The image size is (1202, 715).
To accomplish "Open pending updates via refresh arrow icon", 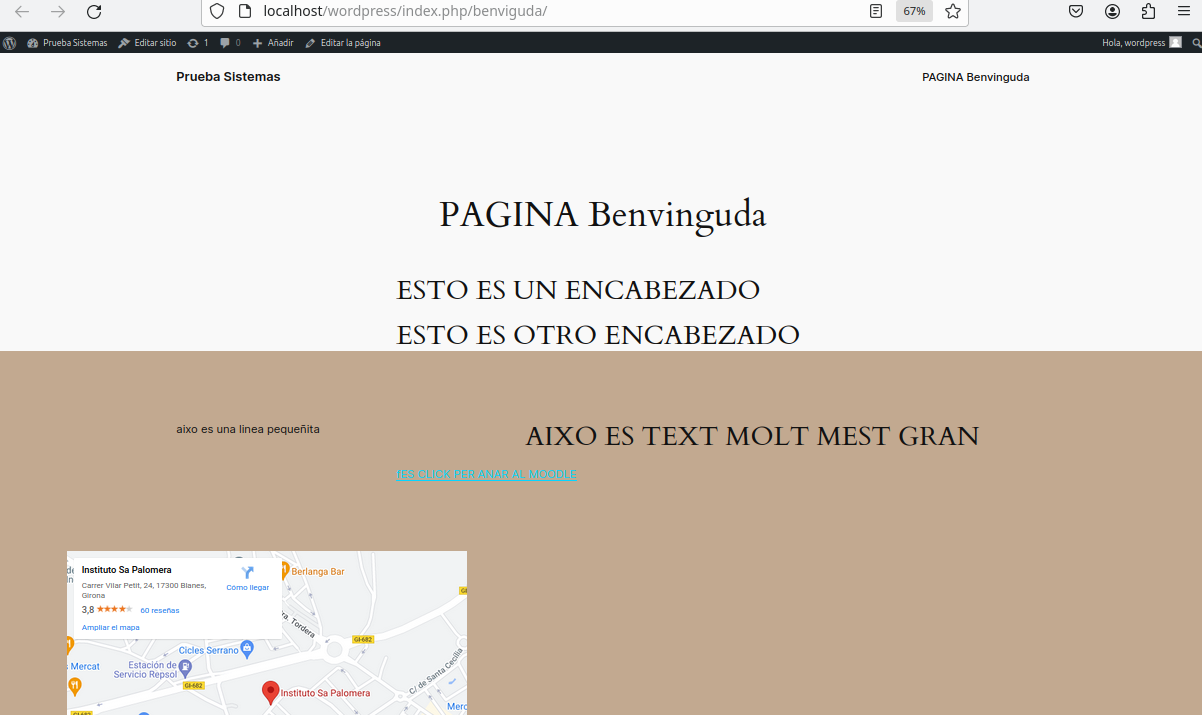I will (x=191, y=42).
